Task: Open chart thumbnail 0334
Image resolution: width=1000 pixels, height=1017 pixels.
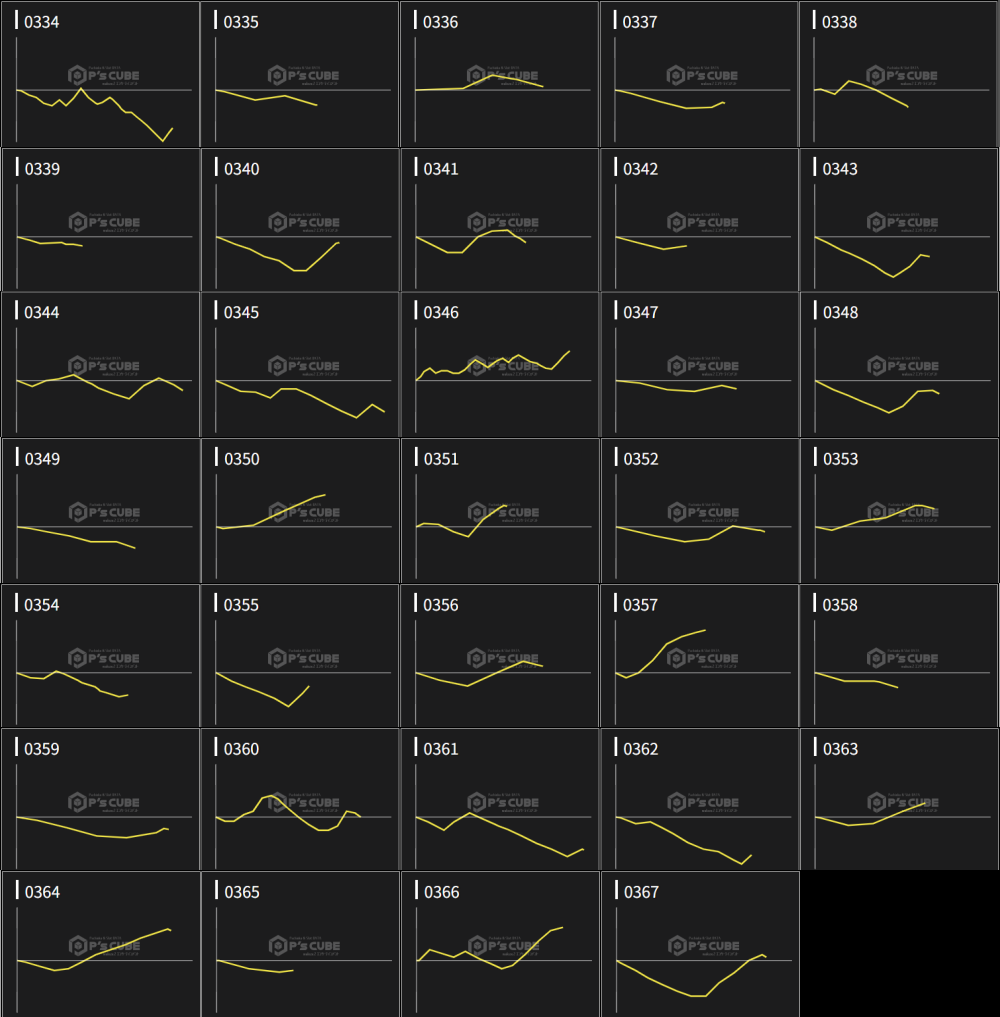Action: [x=100, y=75]
